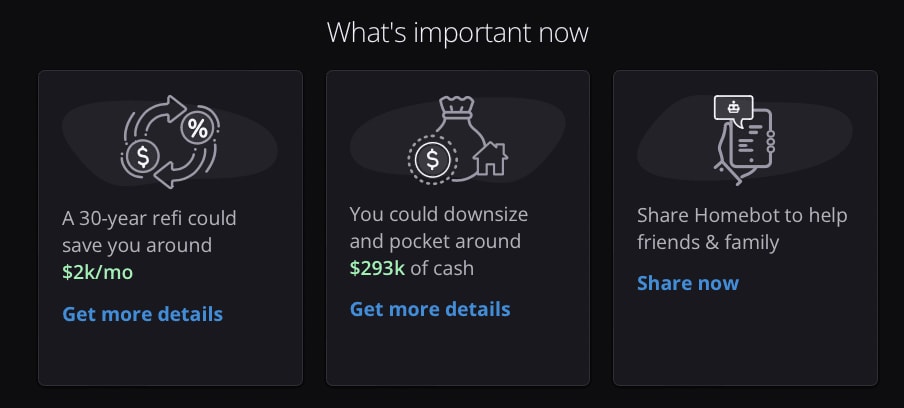Click the What's important now heading

(x=458, y=32)
